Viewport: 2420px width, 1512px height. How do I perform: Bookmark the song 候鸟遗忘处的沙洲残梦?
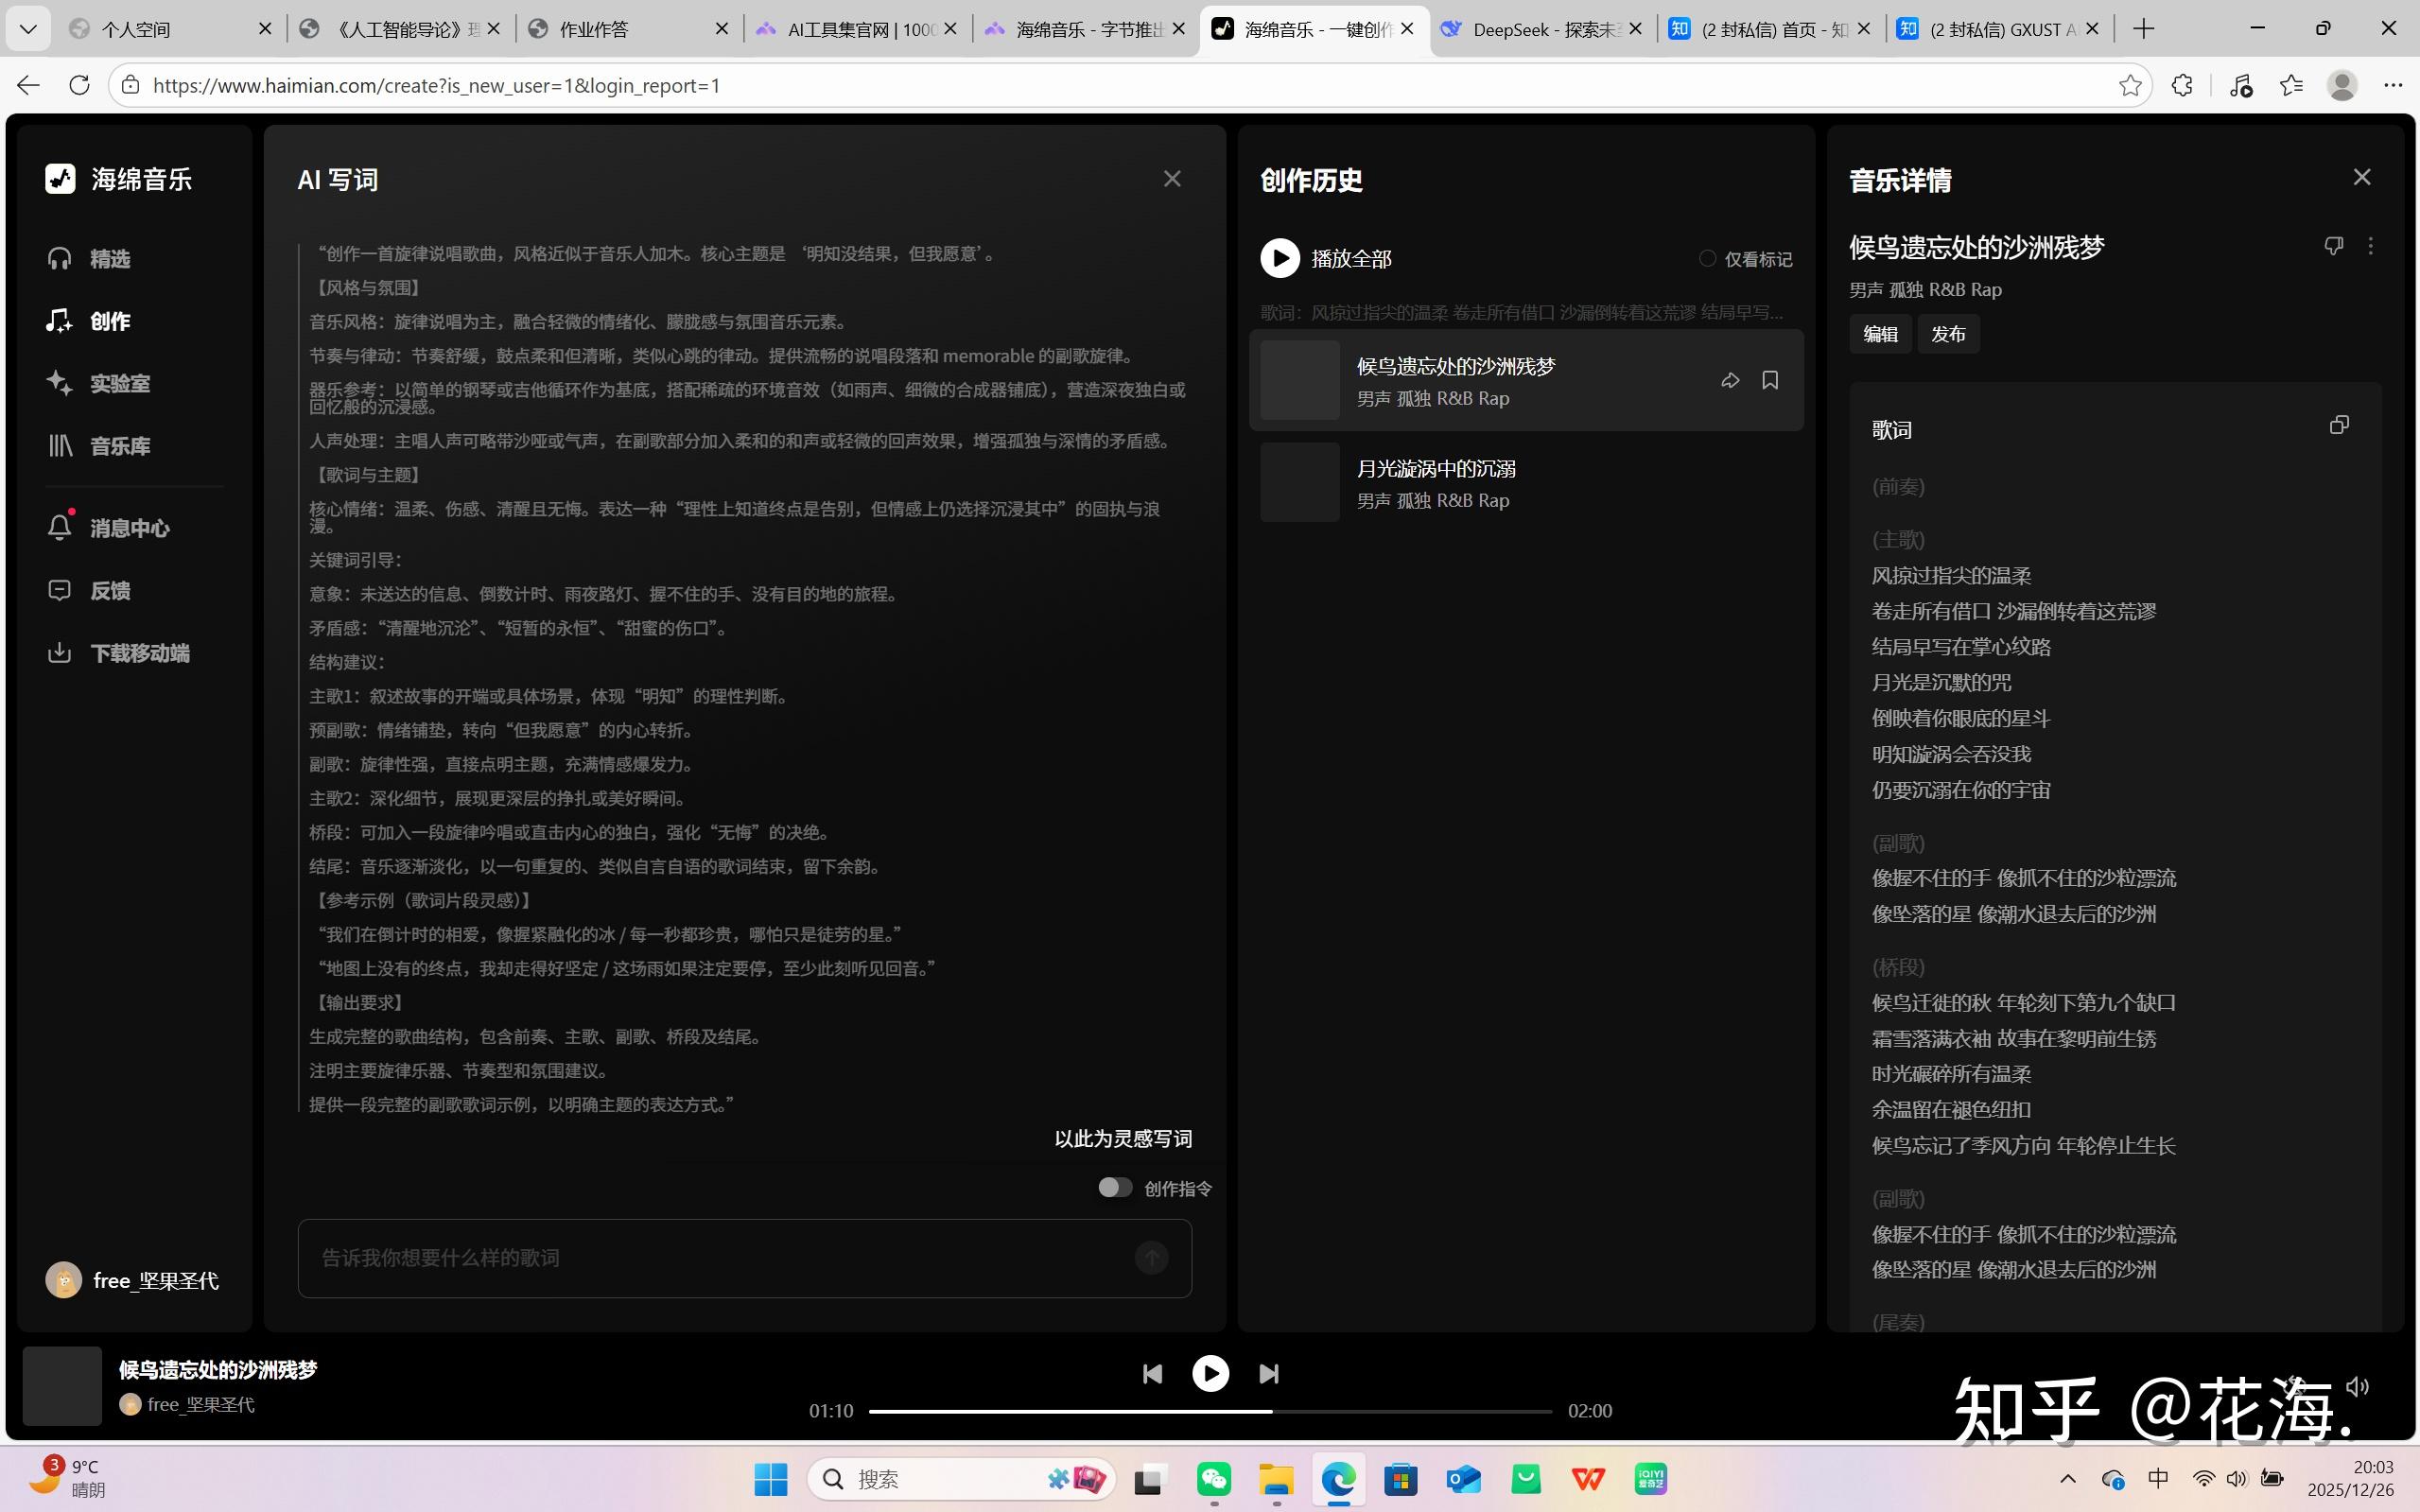[1770, 380]
